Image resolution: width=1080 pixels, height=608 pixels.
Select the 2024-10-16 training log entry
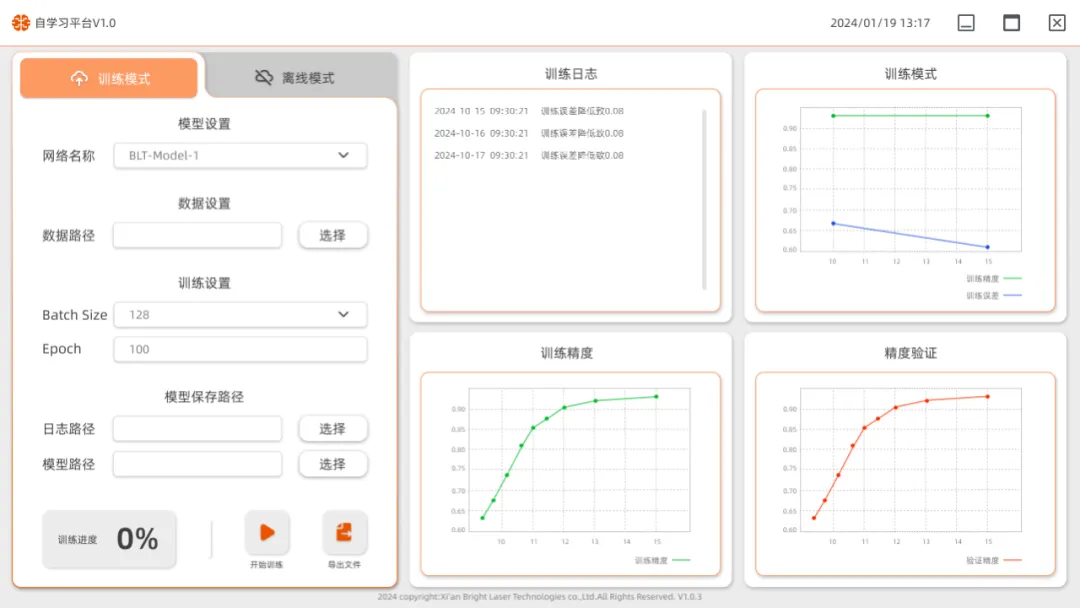529,133
